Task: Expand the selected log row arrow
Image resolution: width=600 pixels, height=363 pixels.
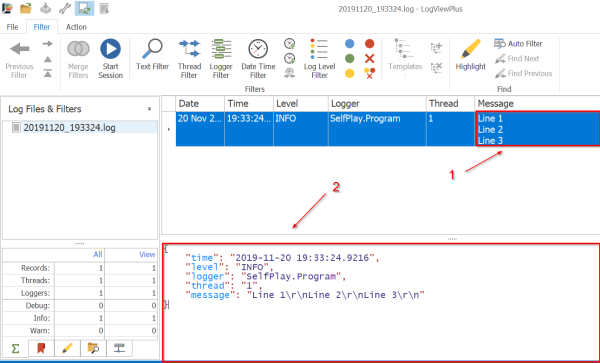Action: pyautogui.click(x=169, y=129)
